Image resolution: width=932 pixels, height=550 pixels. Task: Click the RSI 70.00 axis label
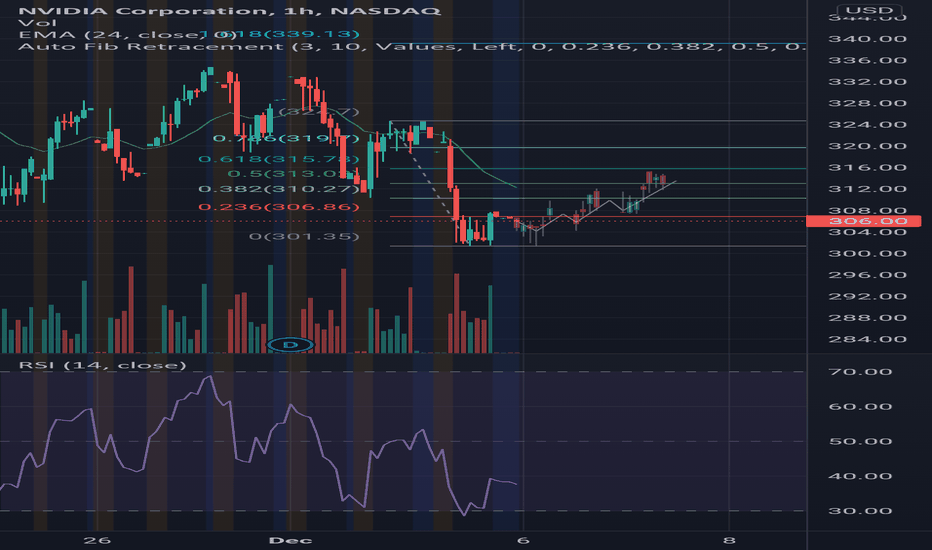(x=860, y=372)
